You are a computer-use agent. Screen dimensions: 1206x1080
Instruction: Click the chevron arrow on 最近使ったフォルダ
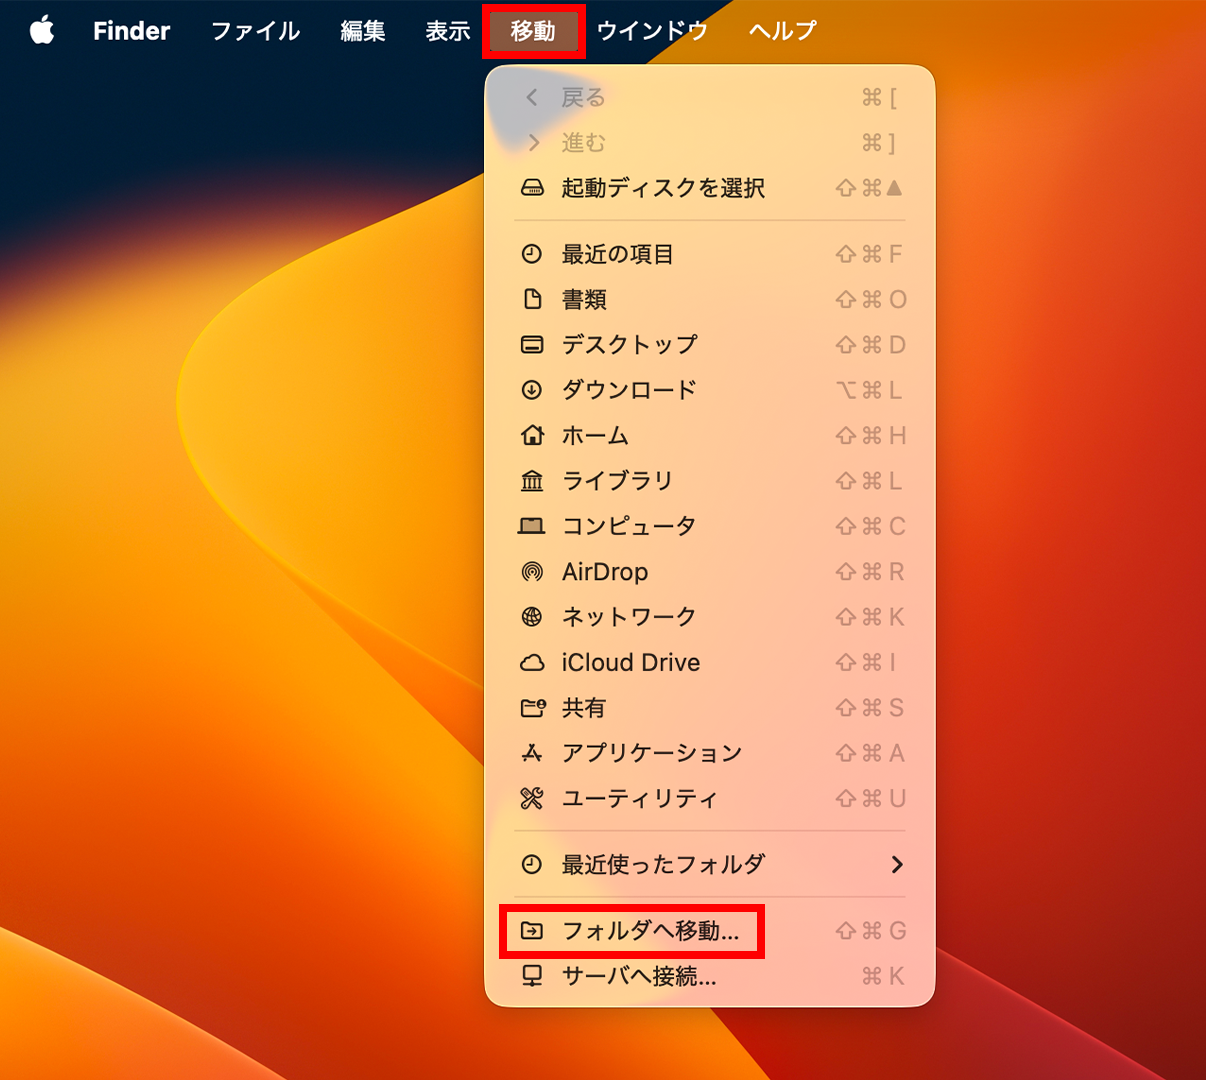pyautogui.click(x=896, y=864)
